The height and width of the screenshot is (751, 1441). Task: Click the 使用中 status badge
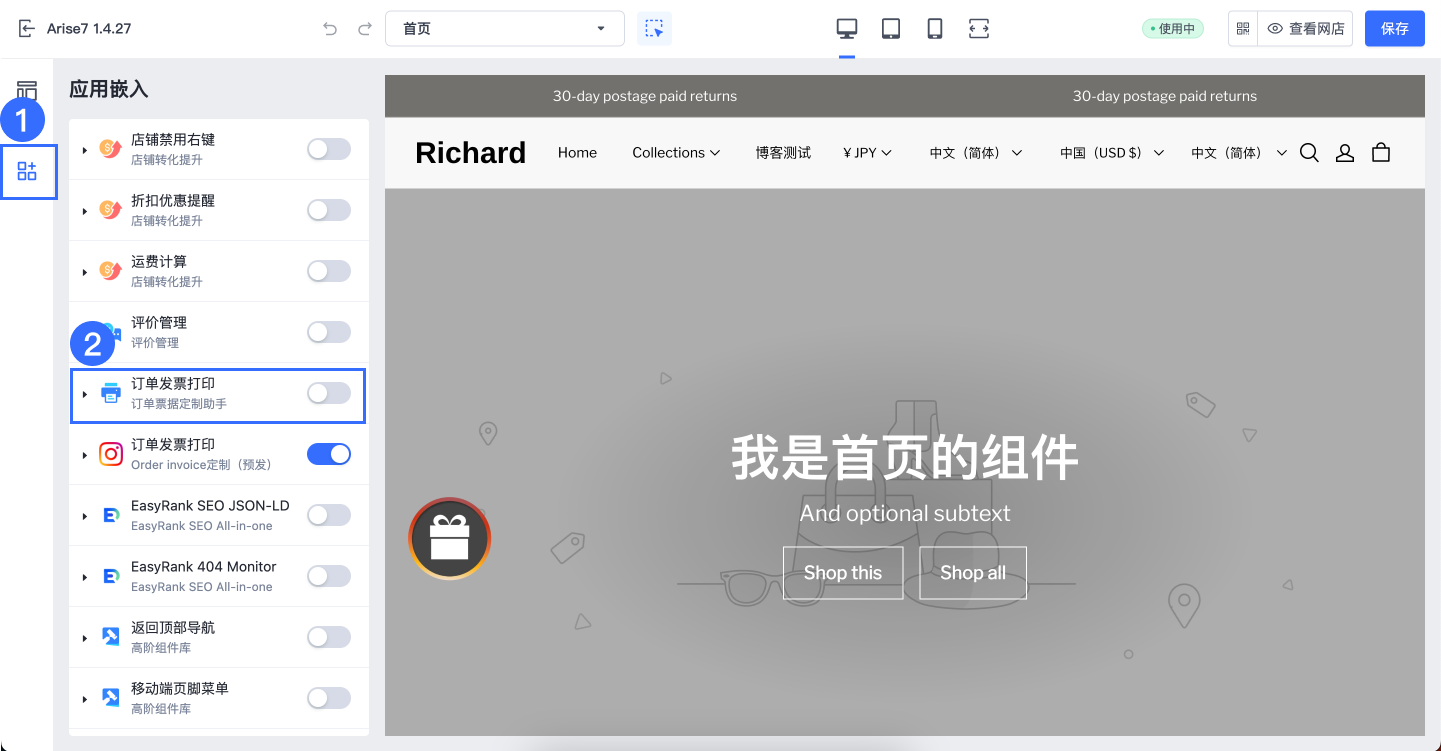coord(1173,29)
